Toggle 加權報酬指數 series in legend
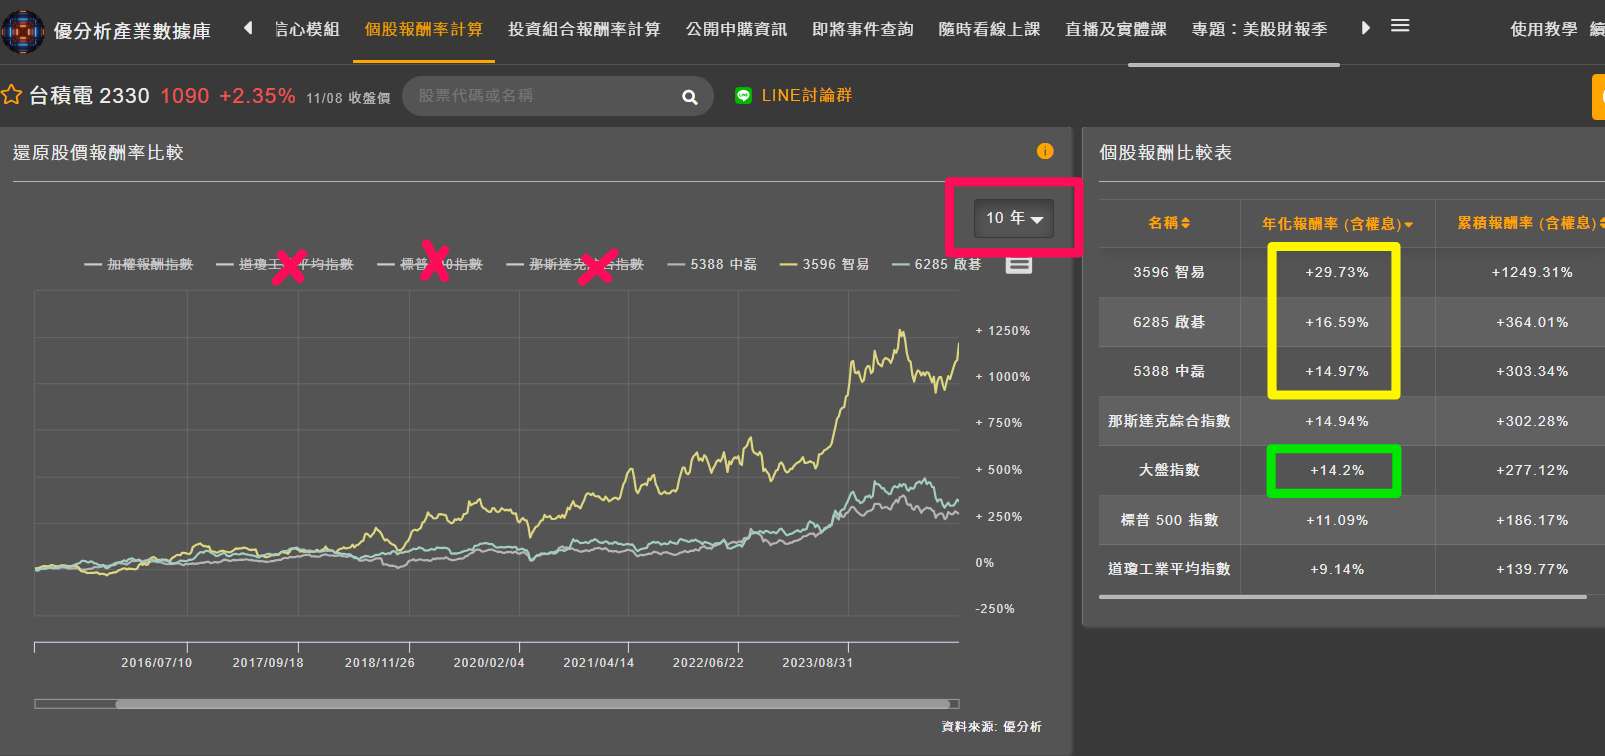Viewport: 1605px width, 756px height. pos(139,264)
